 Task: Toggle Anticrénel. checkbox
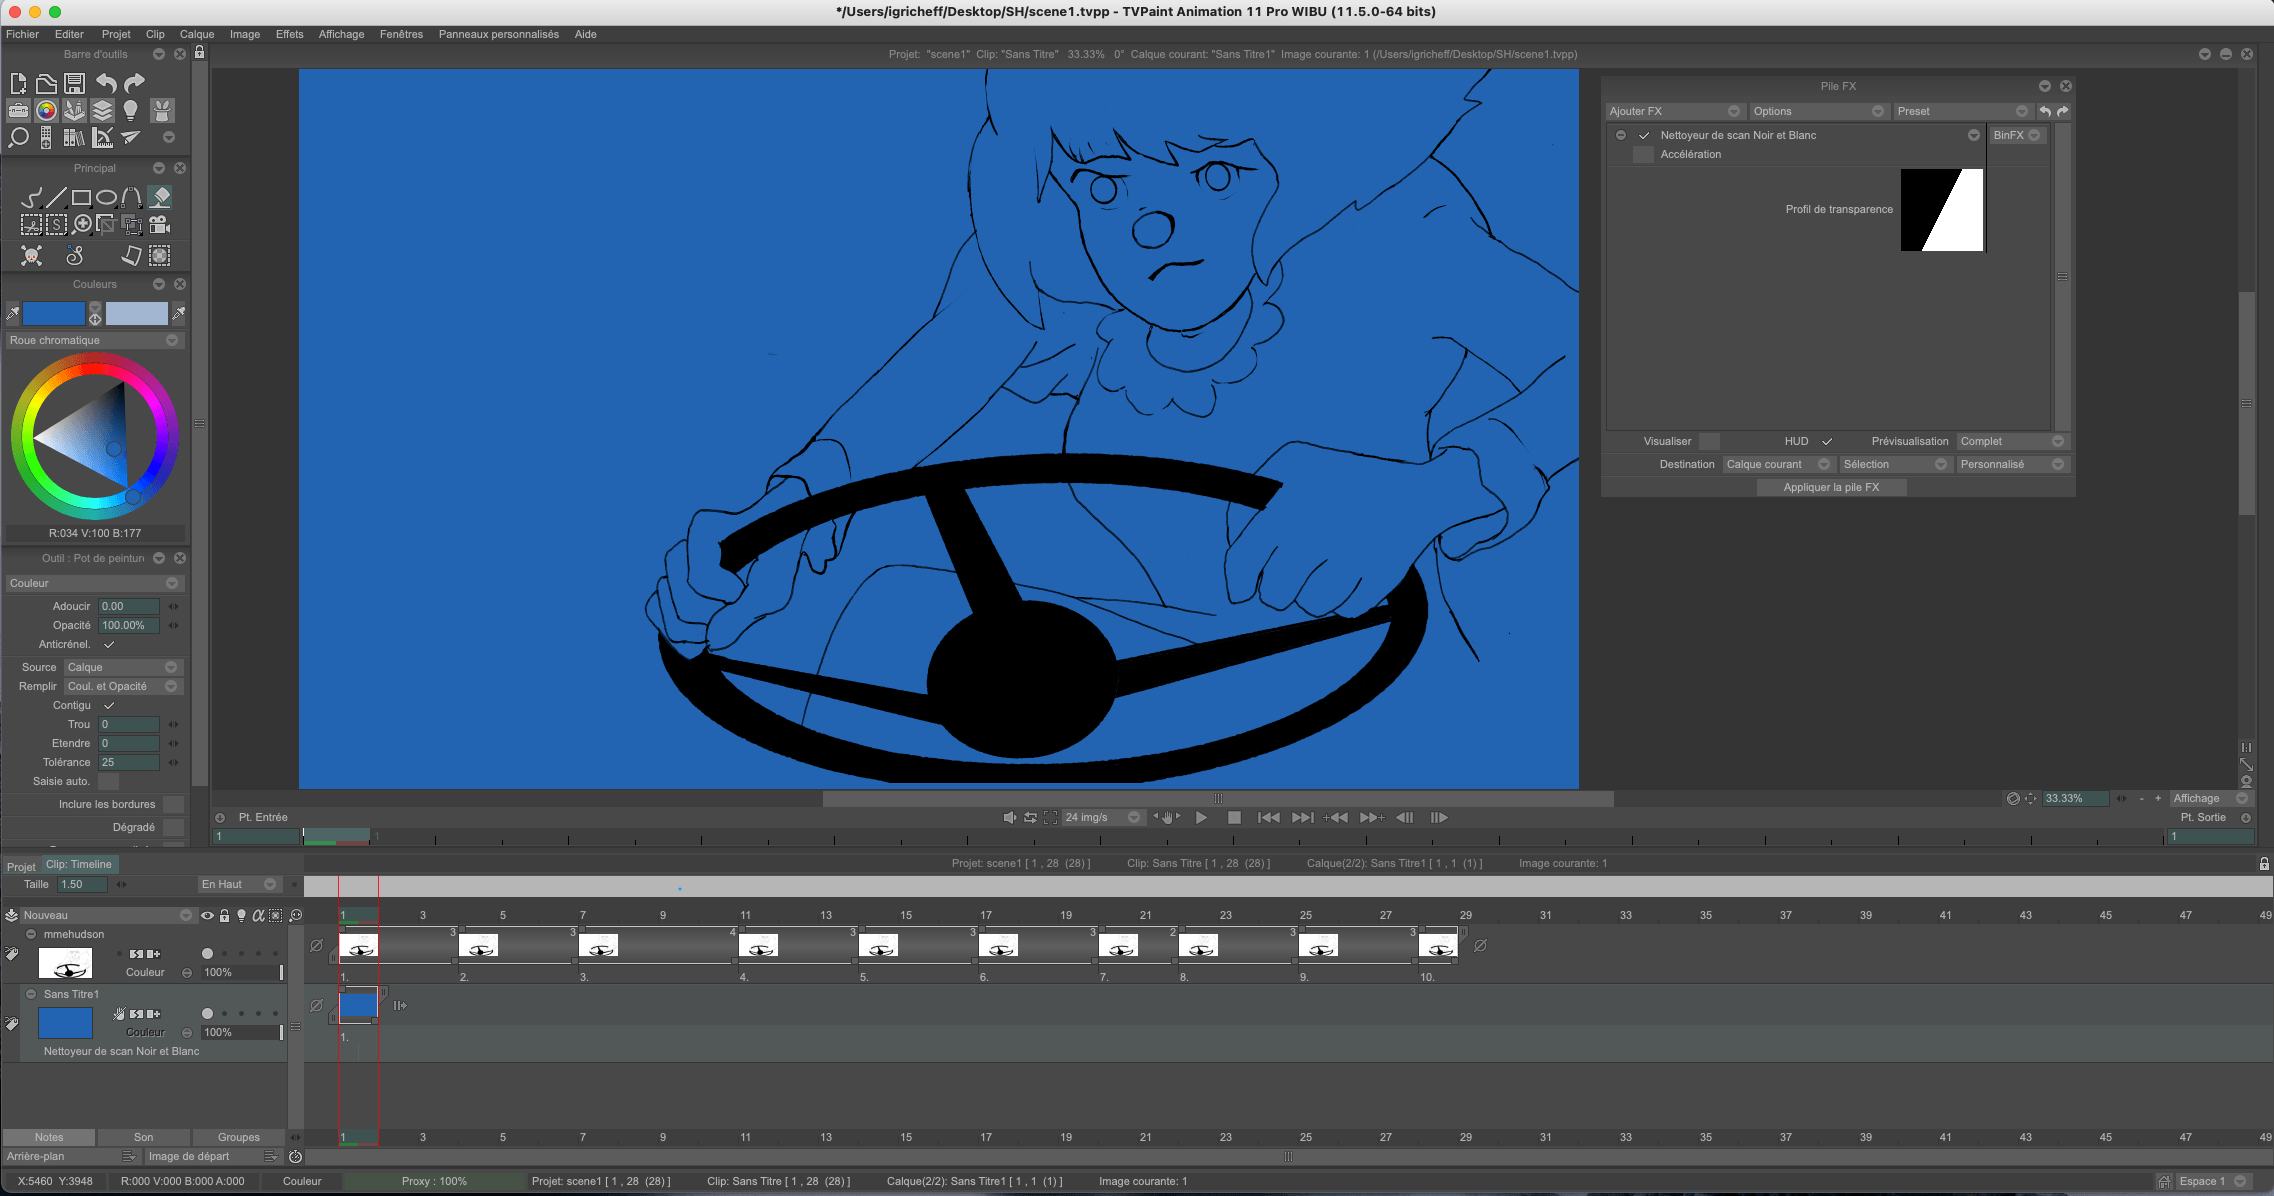(x=109, y=644)
